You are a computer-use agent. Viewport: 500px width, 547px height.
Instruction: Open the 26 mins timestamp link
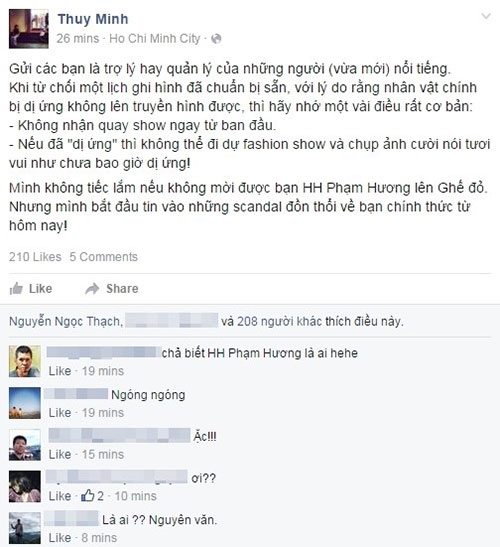tap(78, 38)
